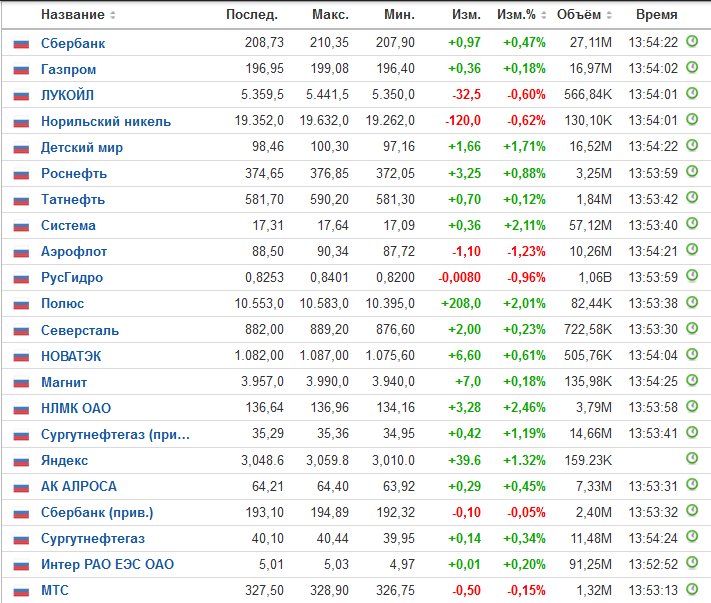Screen dimensions: 711x603
Task: Open the Детский мир stock link
Action: click(x=82, y=147)
